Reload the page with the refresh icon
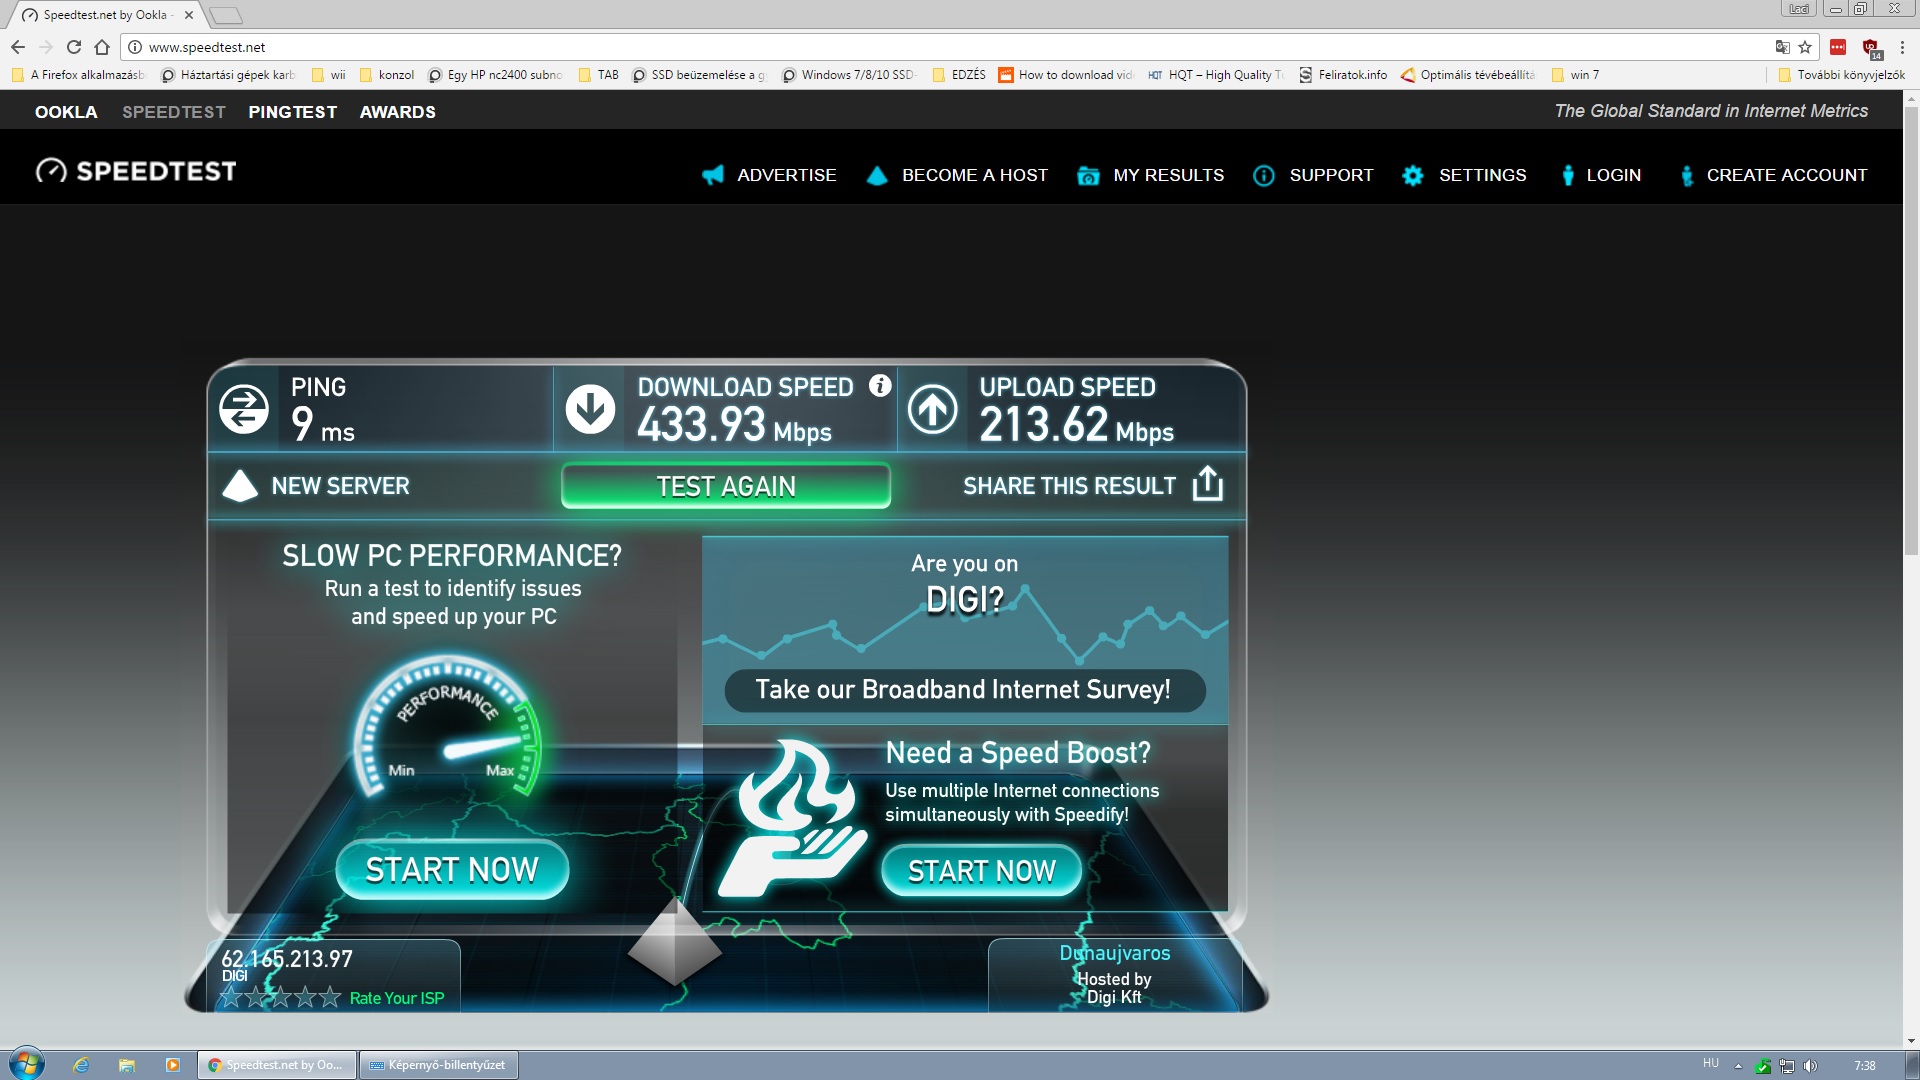Viewport: 1920px width, 1080px height. click(x=74, y=47)
